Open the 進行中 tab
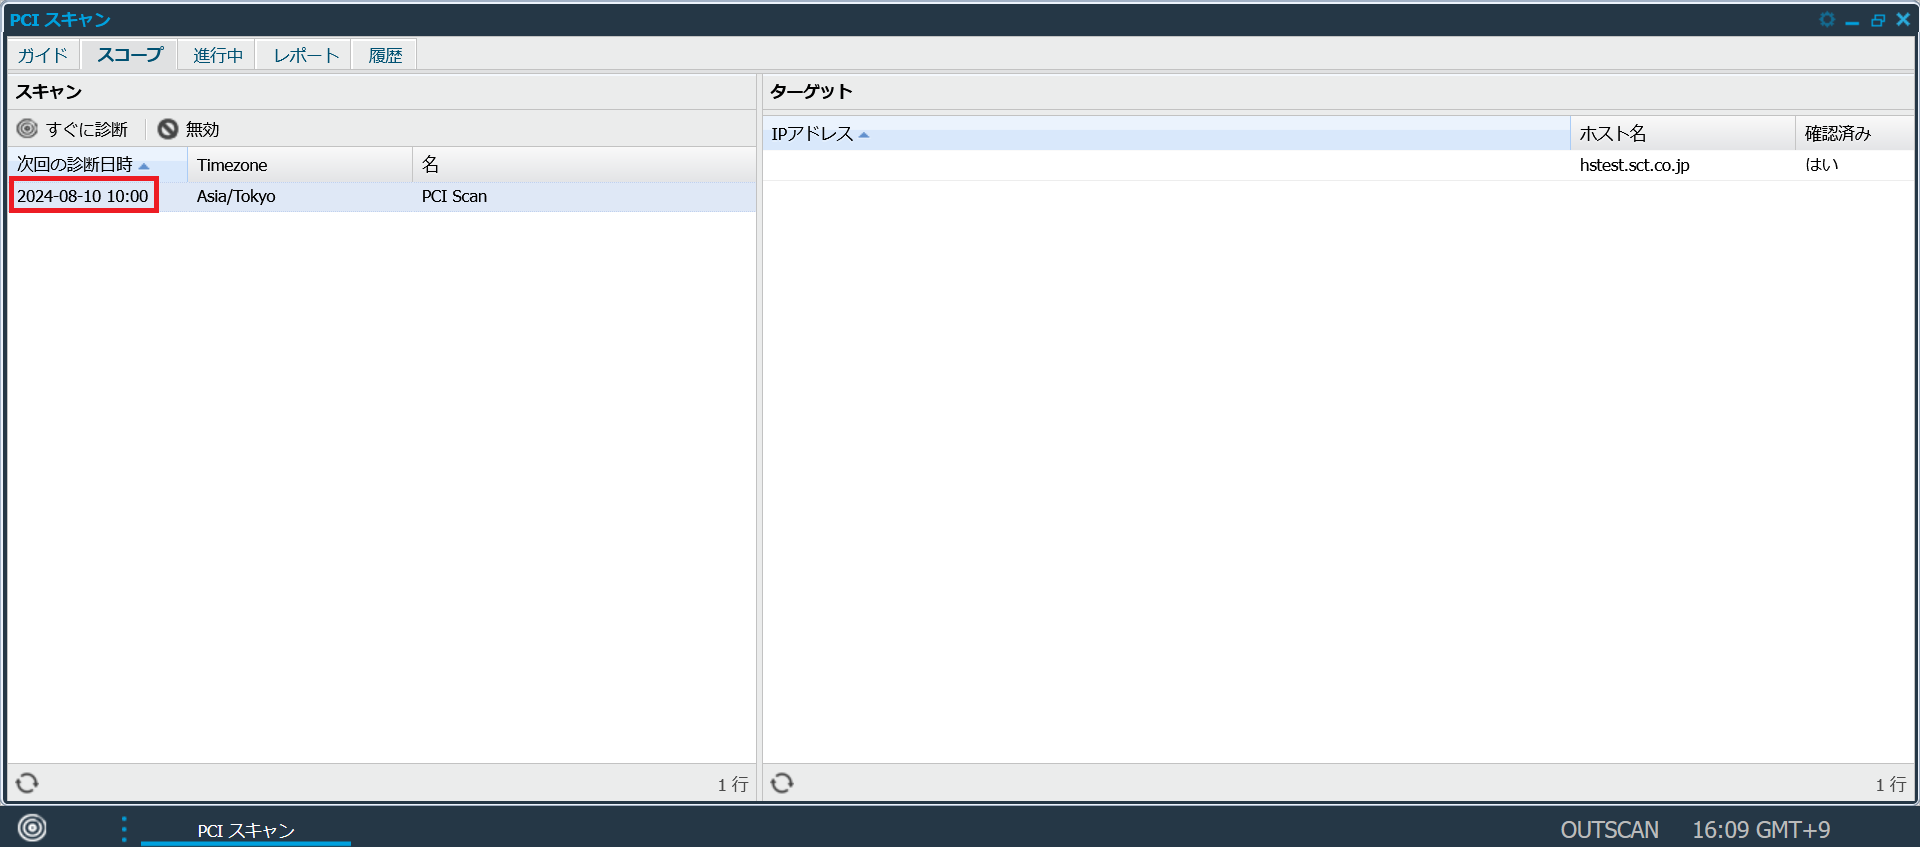 (x=218, y=55)
